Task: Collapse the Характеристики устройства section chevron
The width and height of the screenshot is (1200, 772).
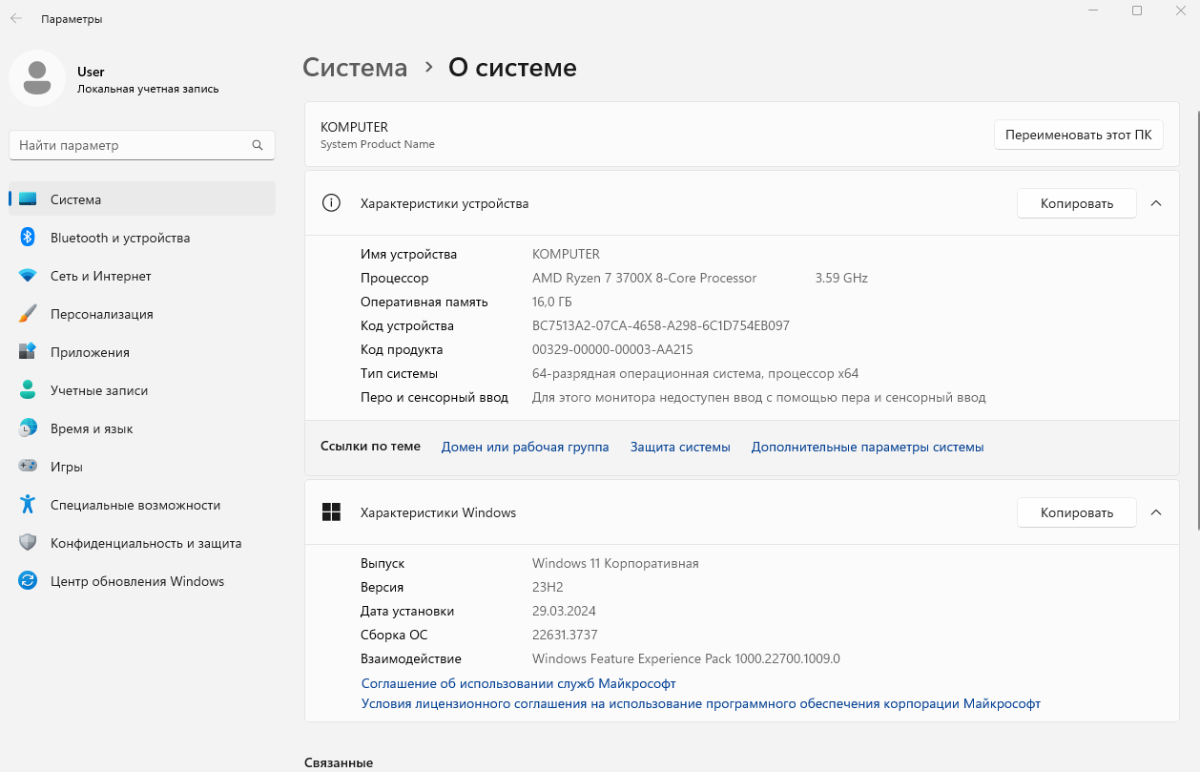Action: click(x=1156, y=203)
